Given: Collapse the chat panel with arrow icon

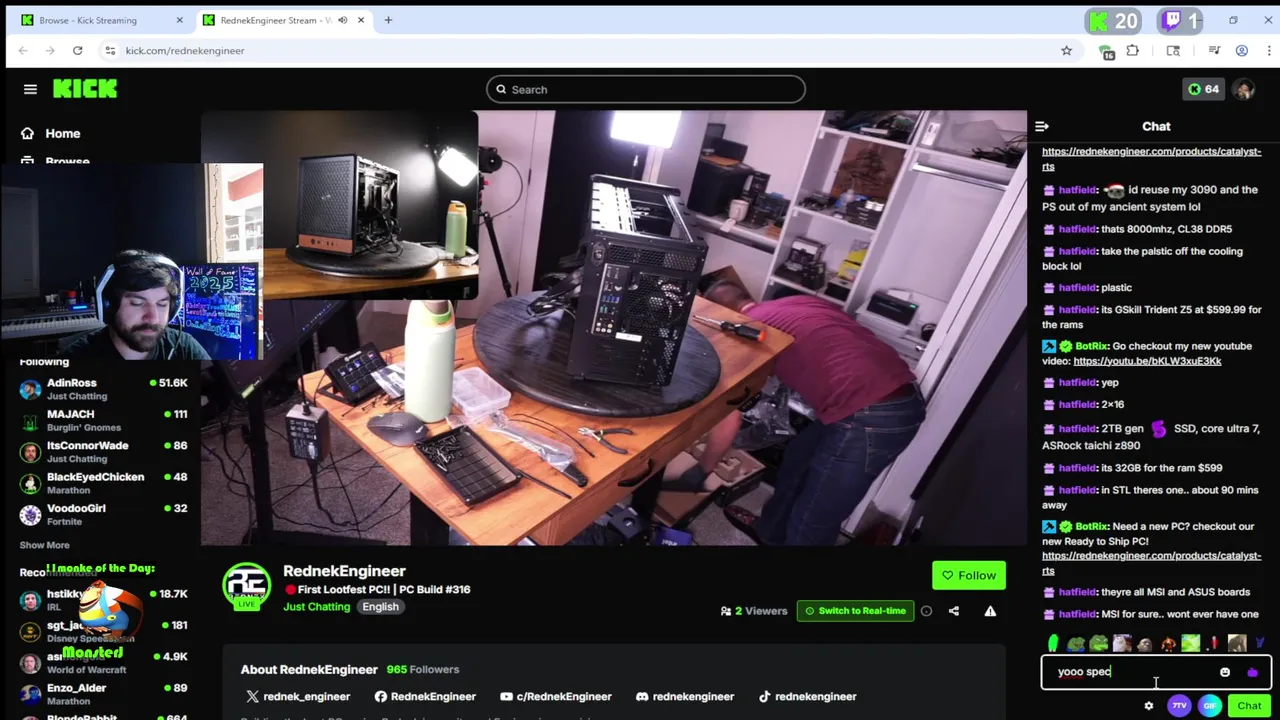Looking at the screenshot, I should tap(1042, 126).
